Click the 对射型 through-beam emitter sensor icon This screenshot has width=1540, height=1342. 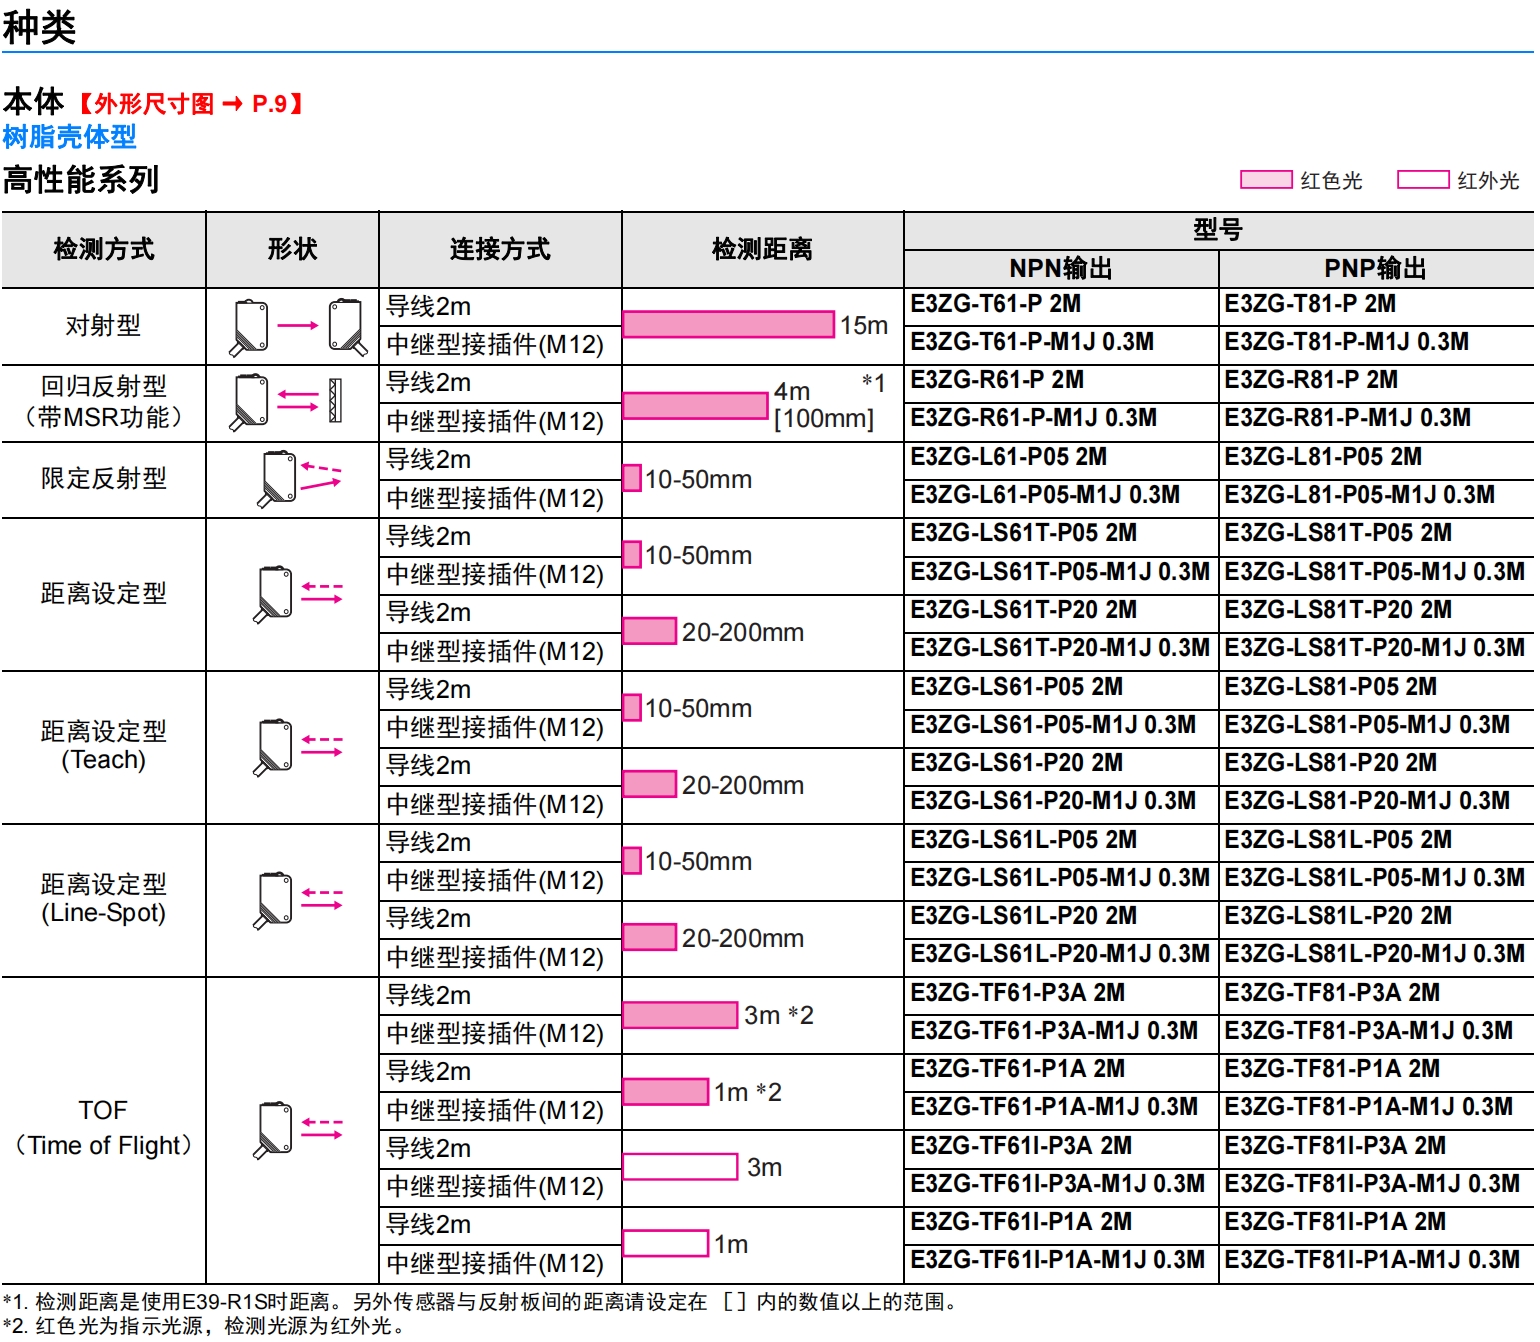coord(249,327)
